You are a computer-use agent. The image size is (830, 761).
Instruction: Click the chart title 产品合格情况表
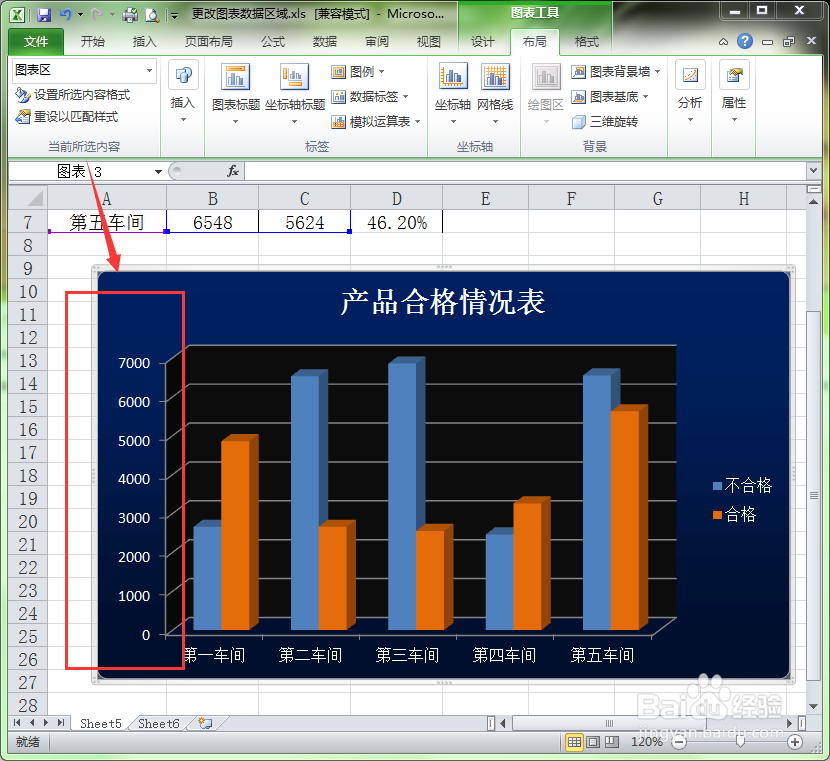pos(443,302)
